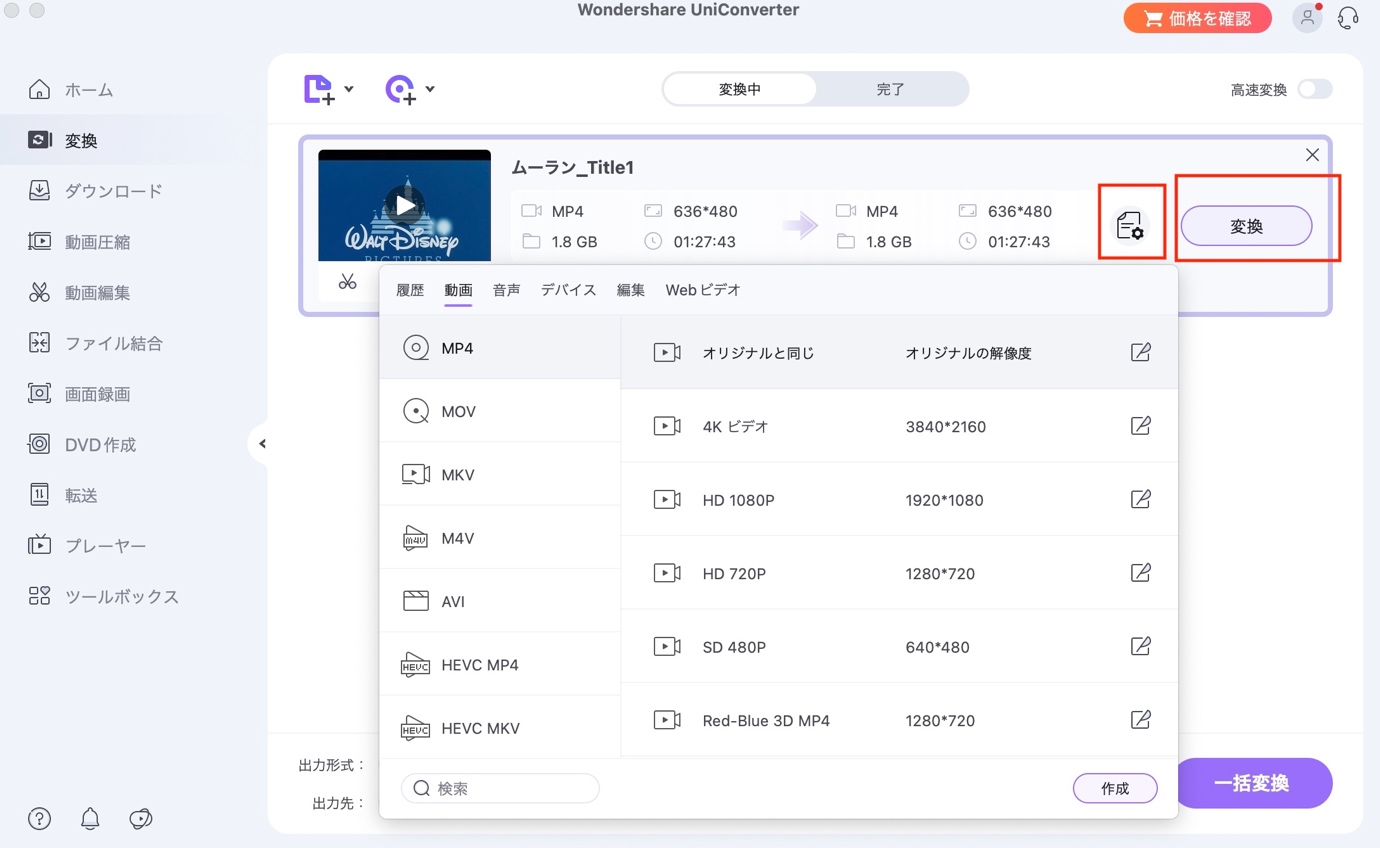Screen dimensions: 1380x848
Task: Open the ファイル結合 sidebar section
Action: [x=95, y=343]
